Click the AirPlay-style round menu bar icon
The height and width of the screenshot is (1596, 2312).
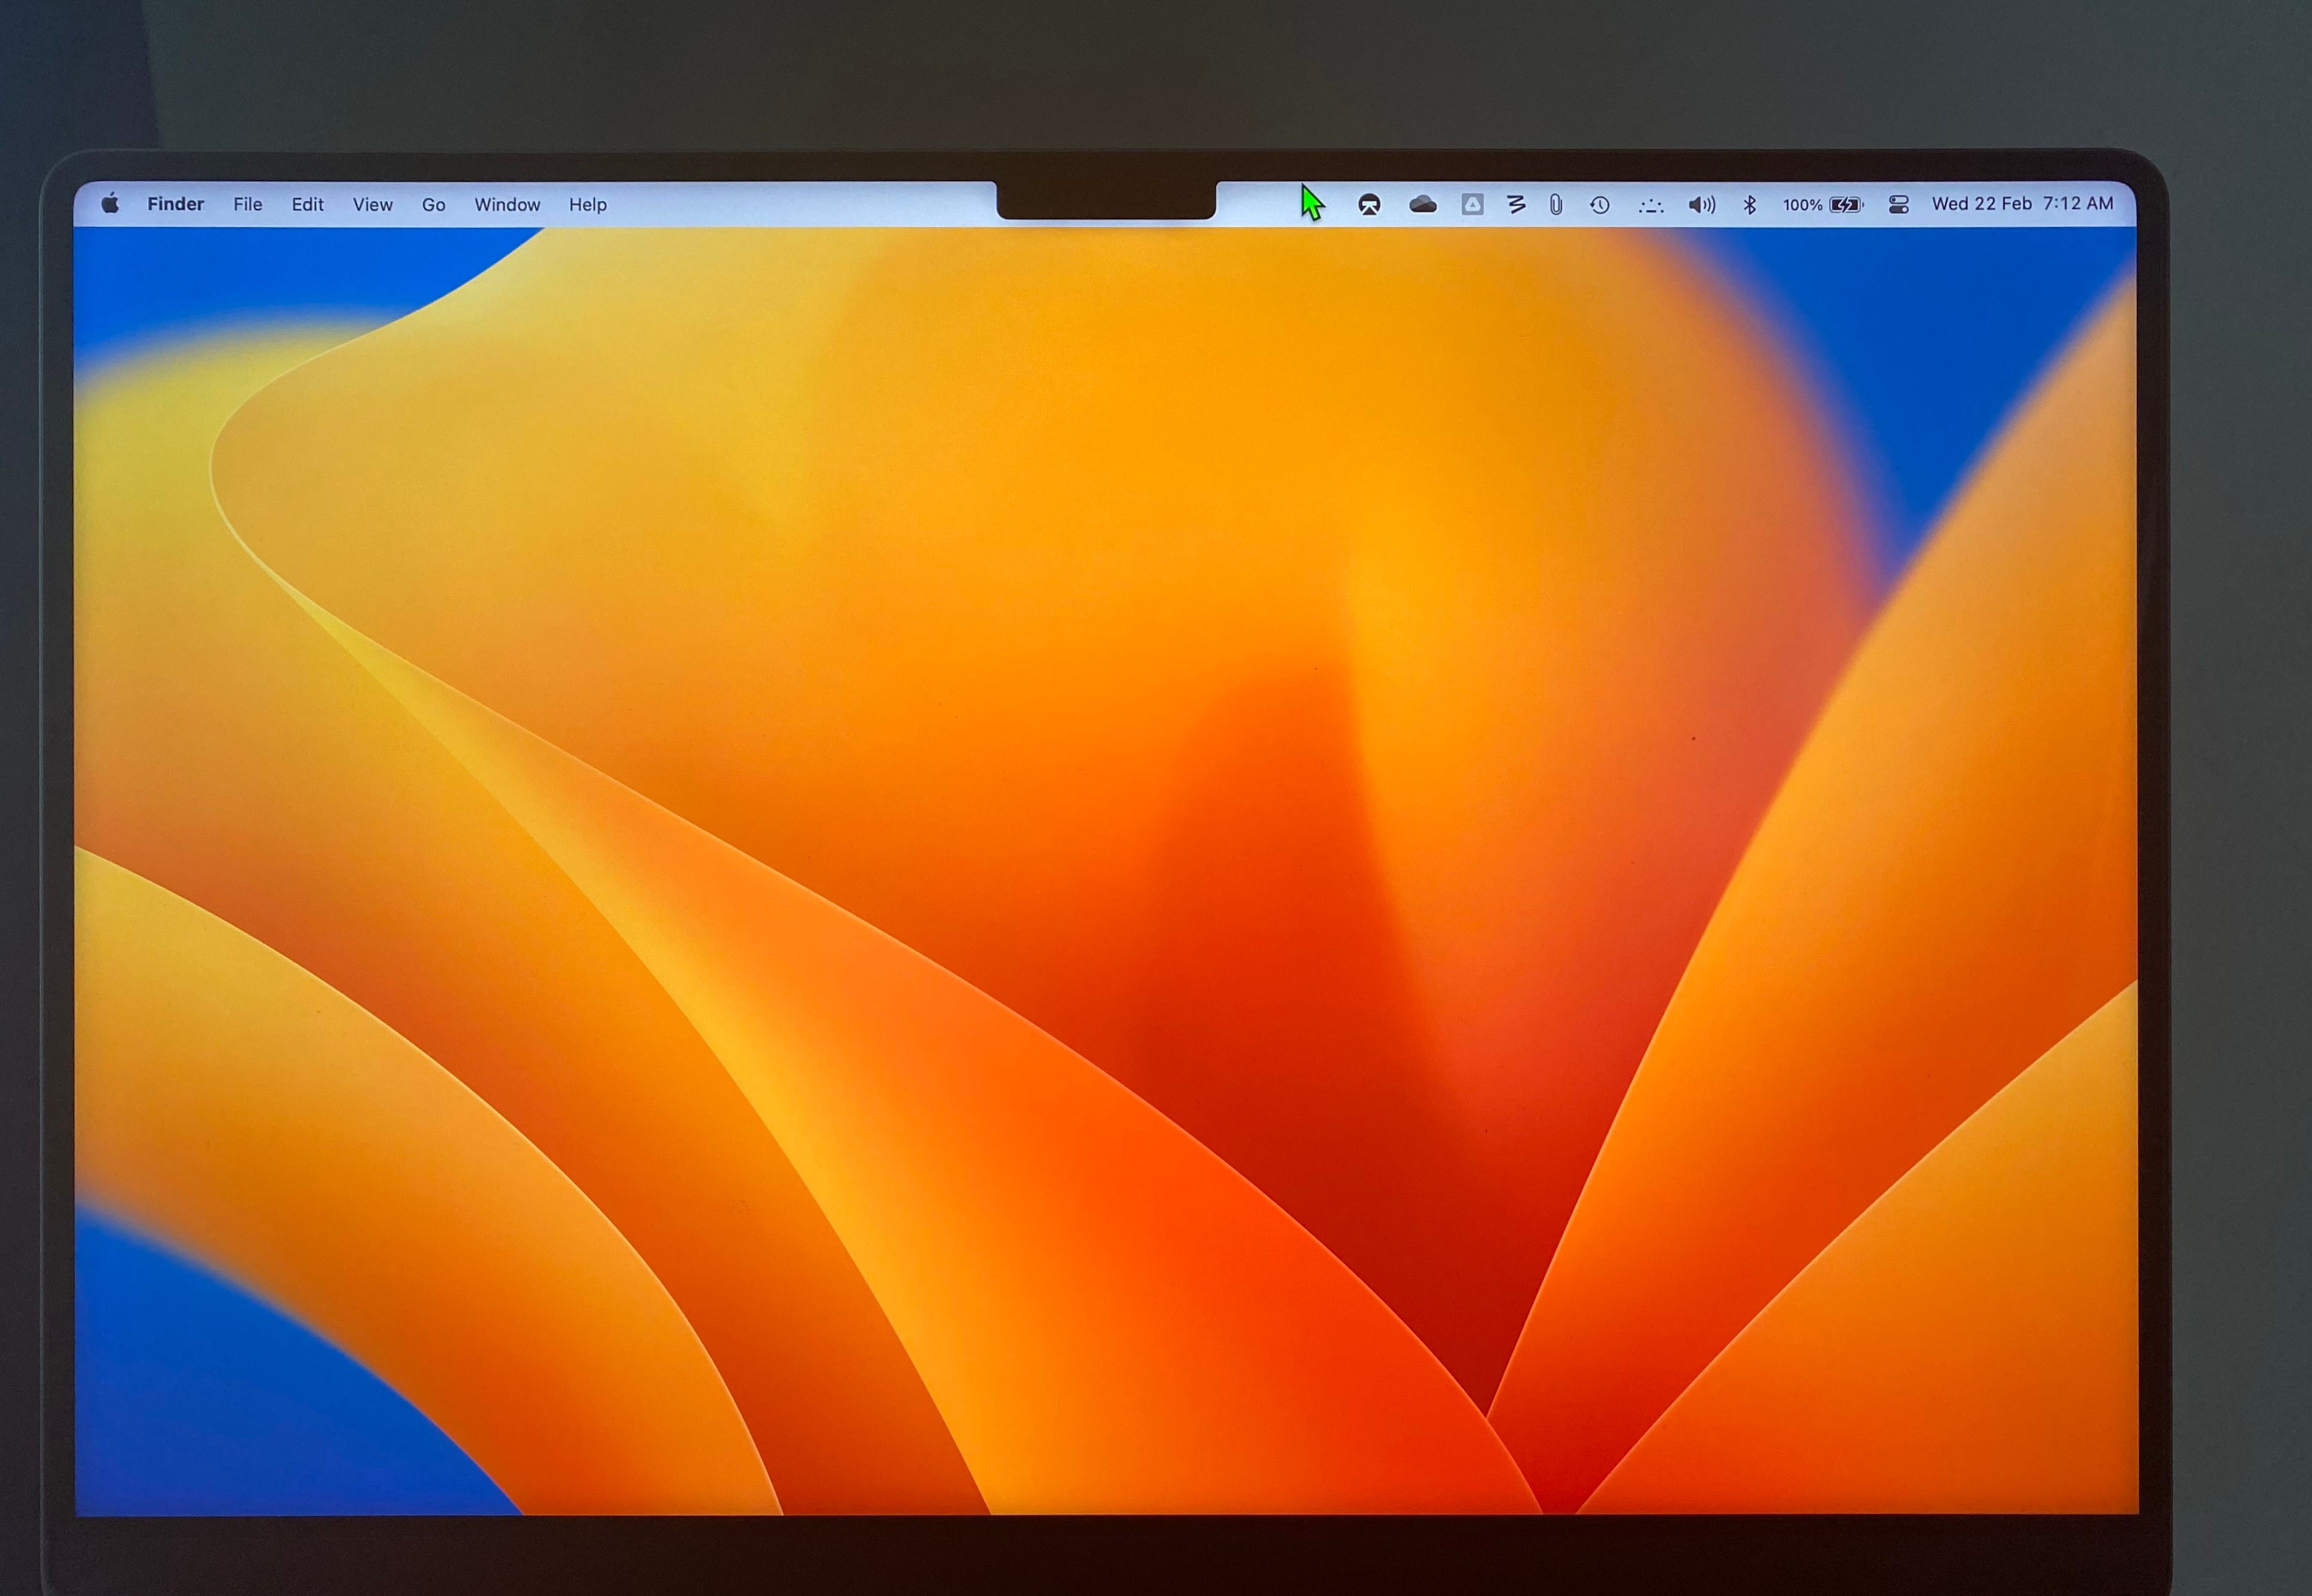(x=1370, y=205)
